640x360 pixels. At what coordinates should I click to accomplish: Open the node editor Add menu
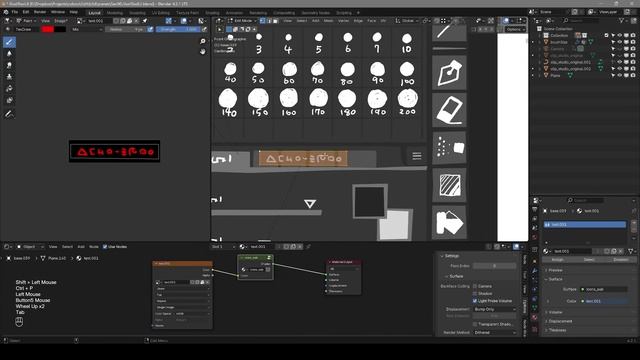pyautogui.click(x=81, y=247)
